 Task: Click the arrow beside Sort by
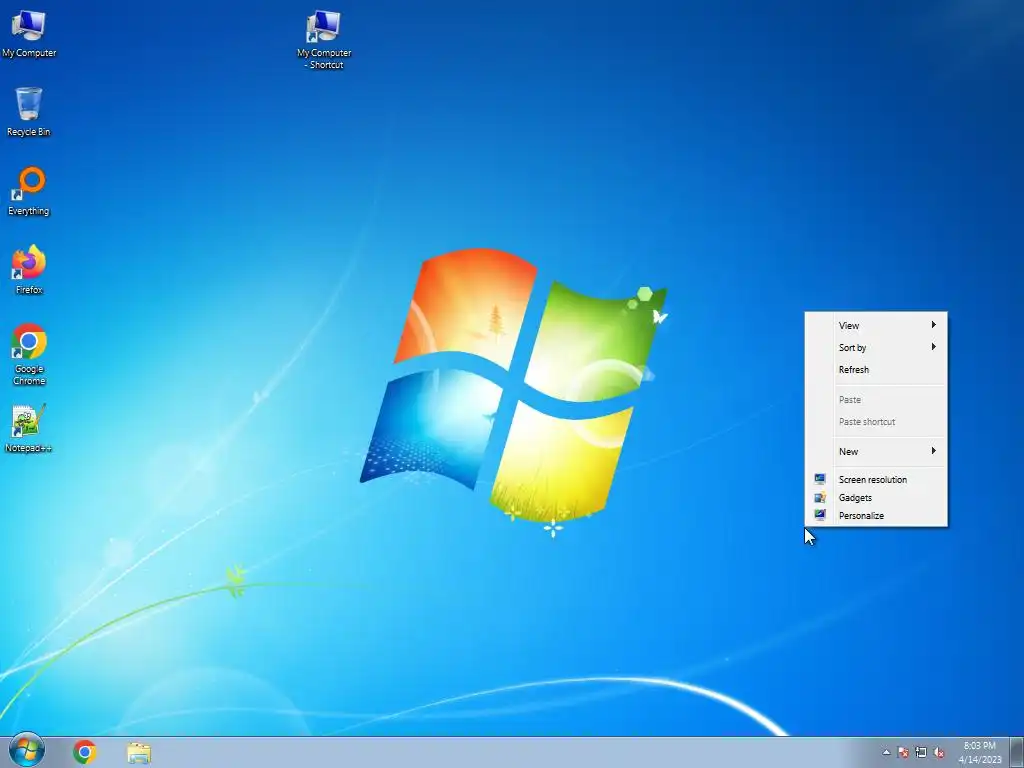point(934,347)
